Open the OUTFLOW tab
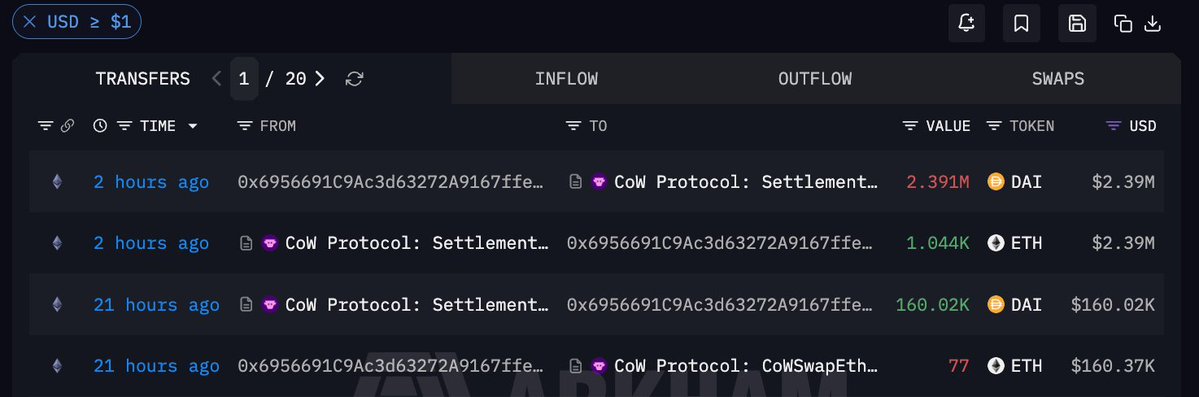 [815, 79]
